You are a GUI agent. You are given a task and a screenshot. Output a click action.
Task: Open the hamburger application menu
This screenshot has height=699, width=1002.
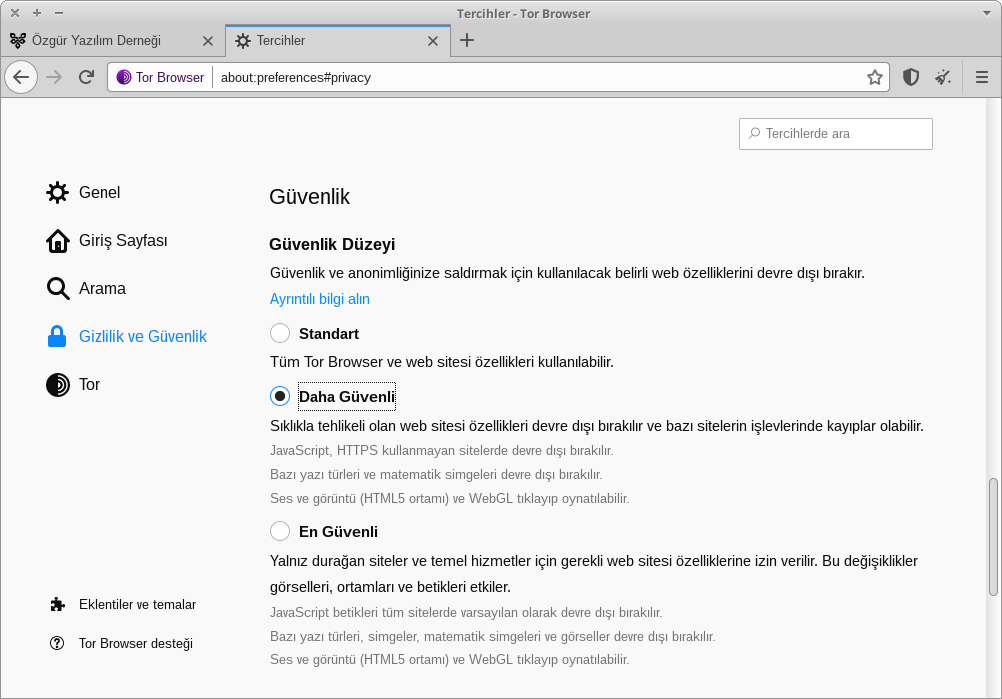[x=982, y=77]
